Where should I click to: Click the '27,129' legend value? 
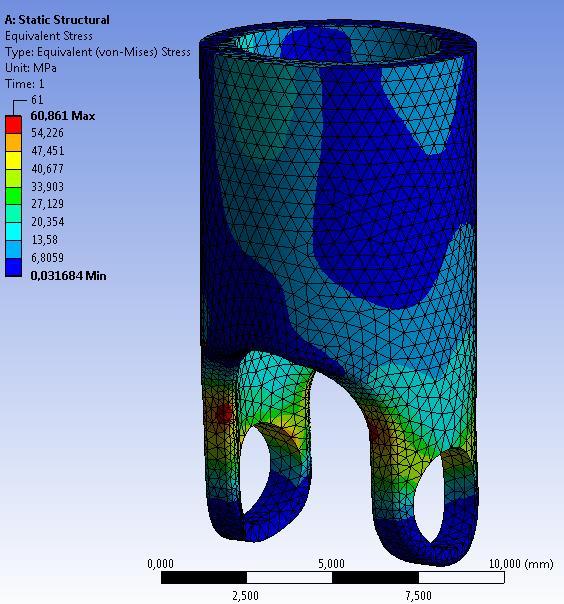(x=47, y=204)
